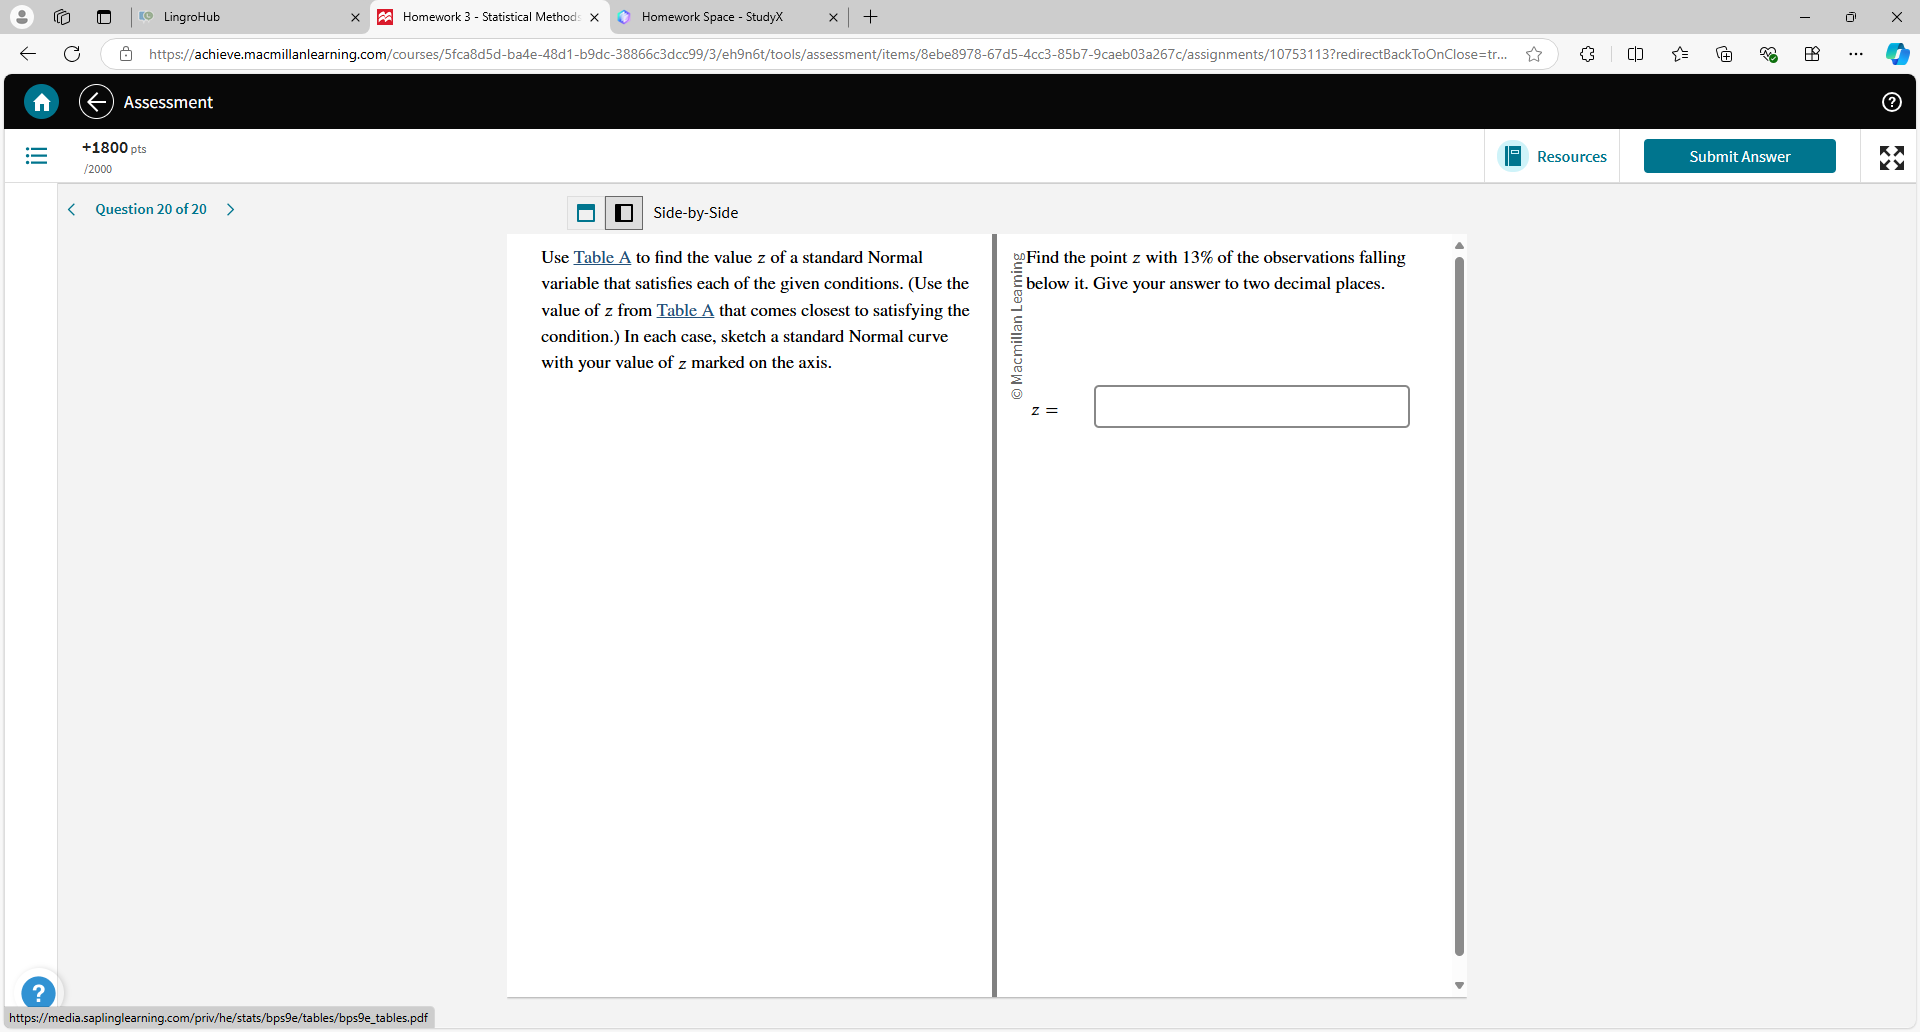
Task: Open browser profile icon
Action: pos(22,17)
